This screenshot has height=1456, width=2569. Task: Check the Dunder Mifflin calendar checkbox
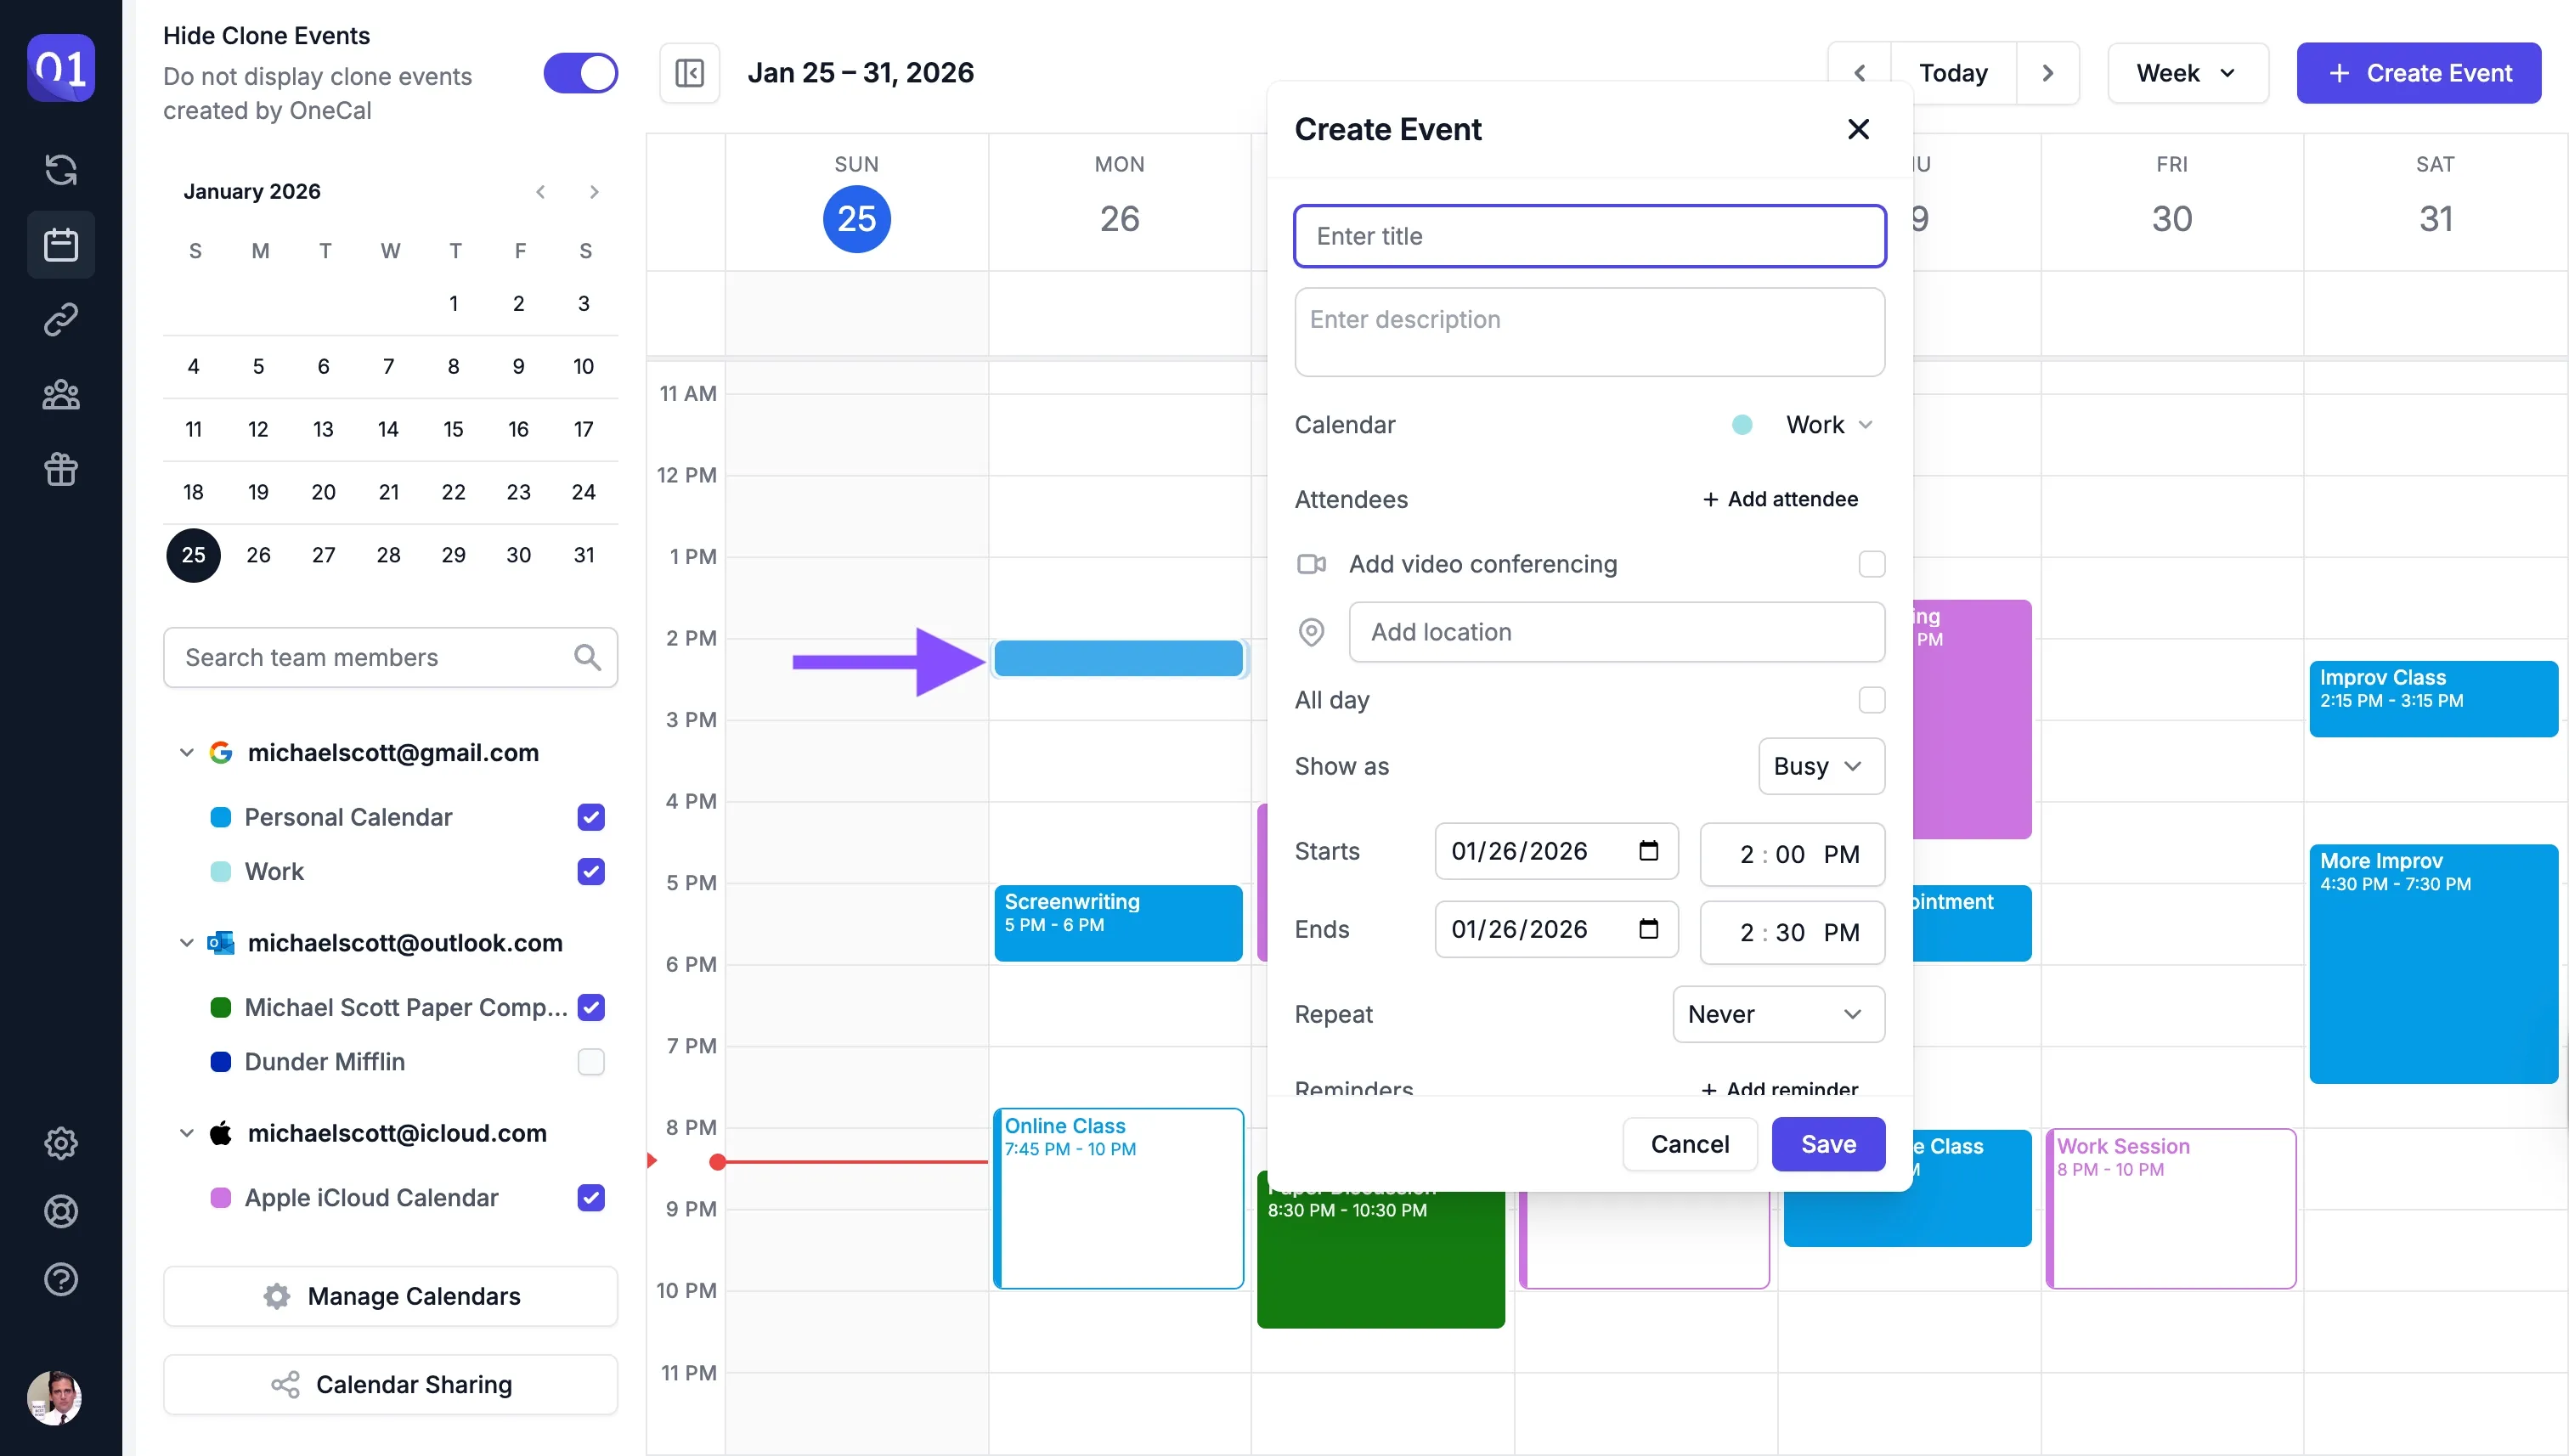click(591, 1062)
